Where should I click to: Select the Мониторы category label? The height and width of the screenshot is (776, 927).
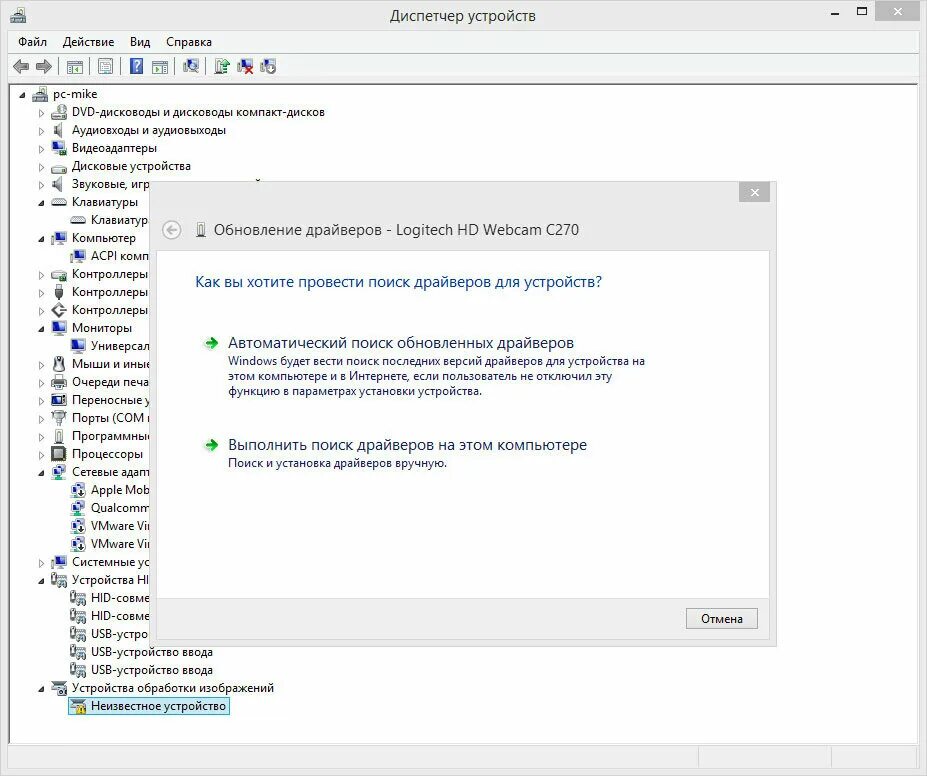pos(102,328)
